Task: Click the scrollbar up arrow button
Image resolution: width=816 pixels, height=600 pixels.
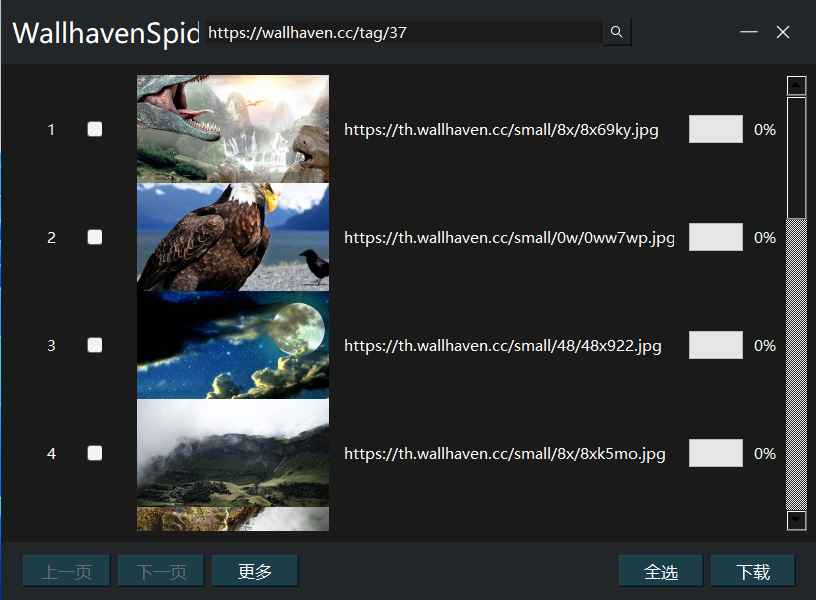Action: tap(796, 85)
